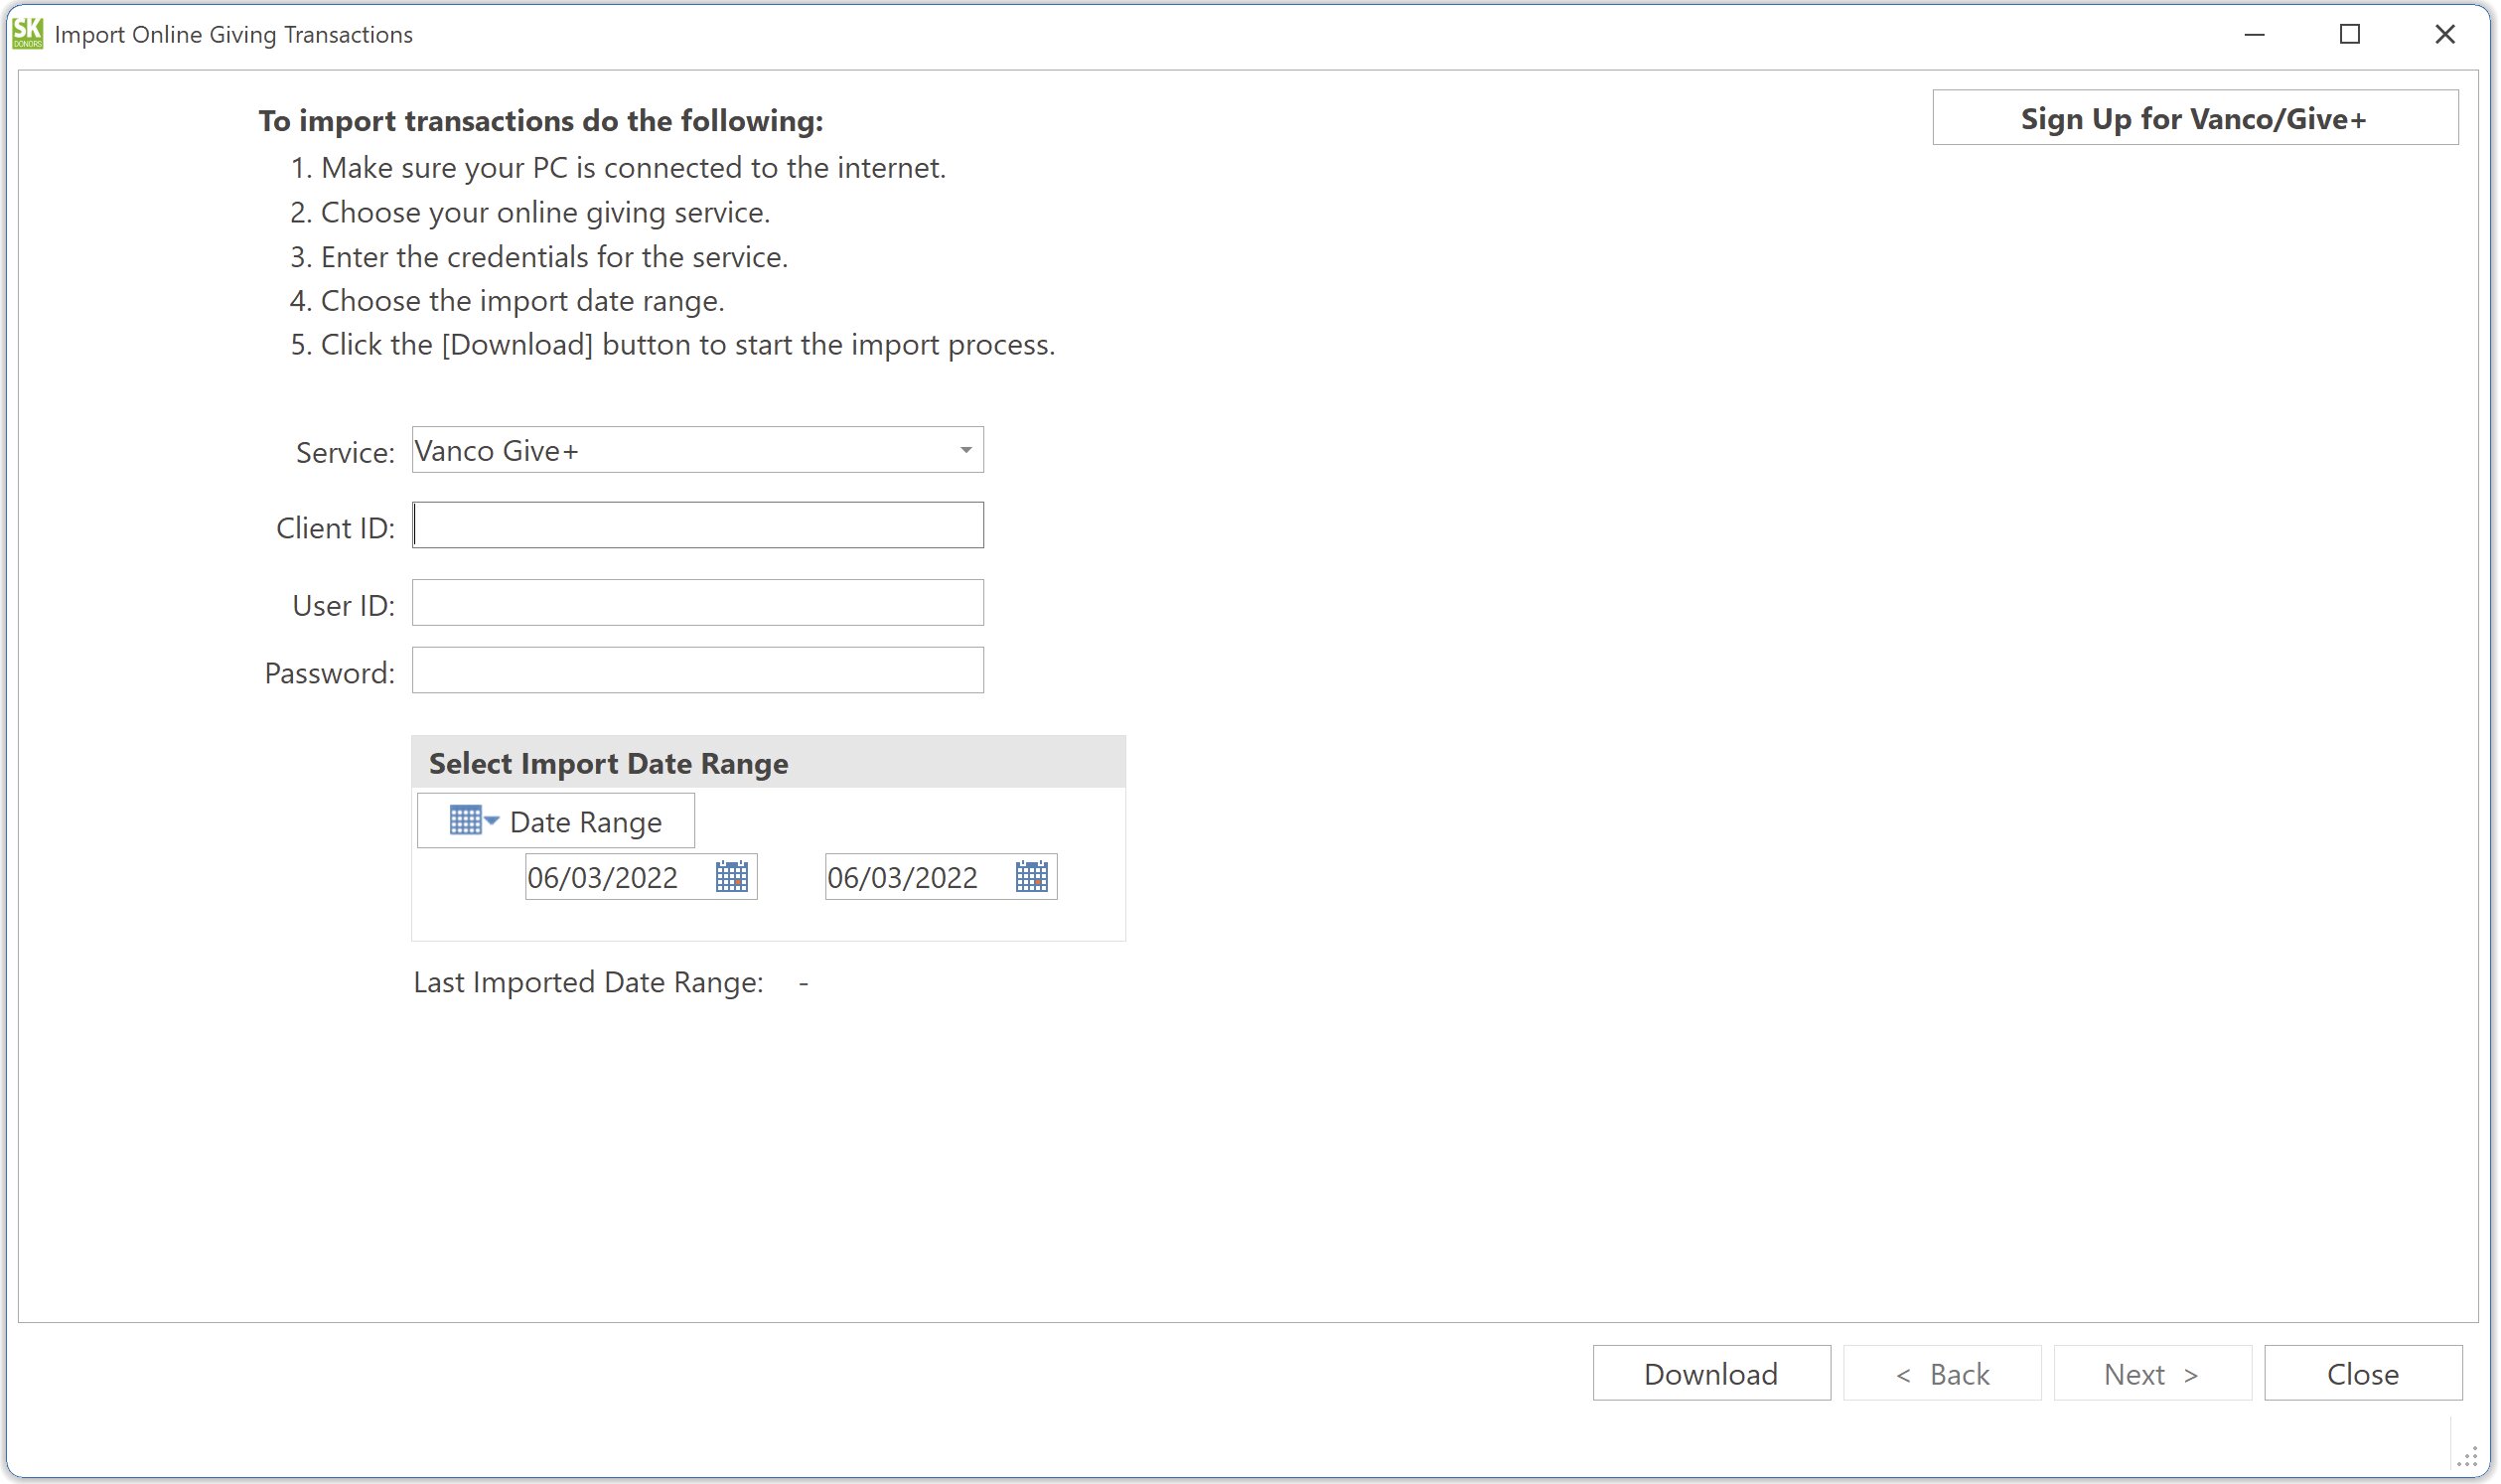Click Sign Up for Vanco/Give+ button

click(x=2195, y=118)
